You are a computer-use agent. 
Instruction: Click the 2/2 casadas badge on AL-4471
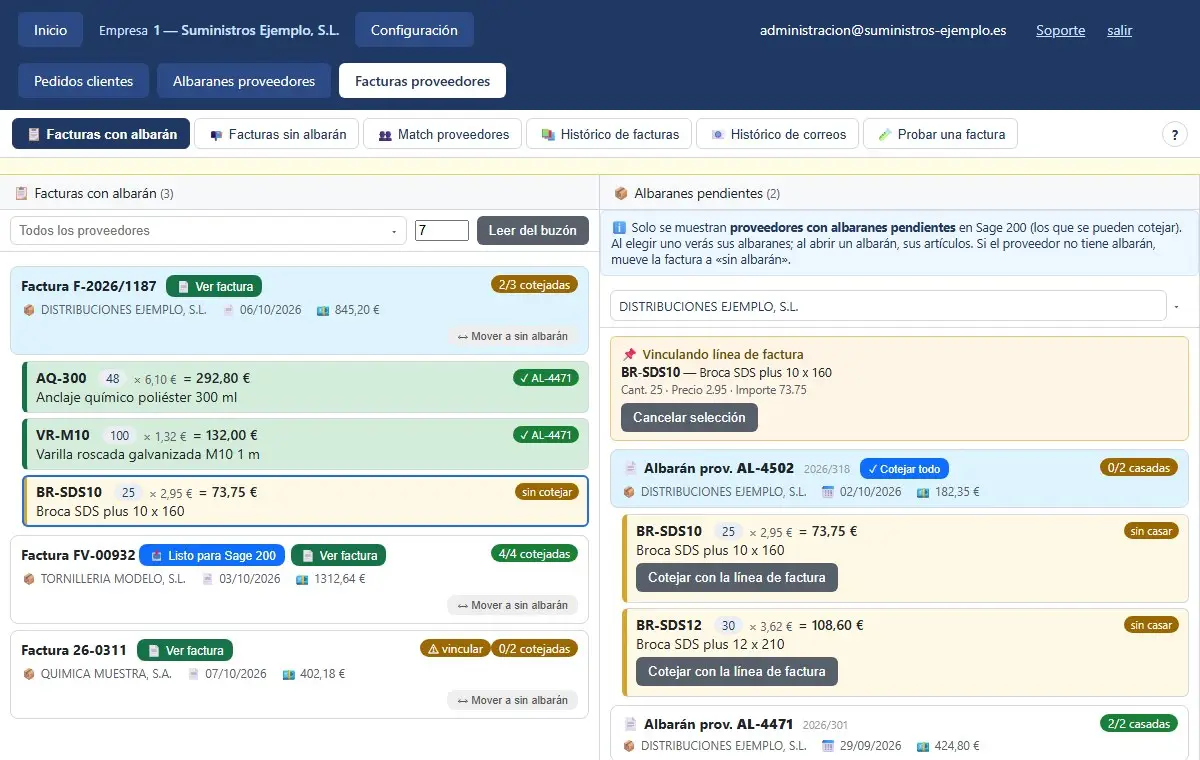click(1139, 723)
